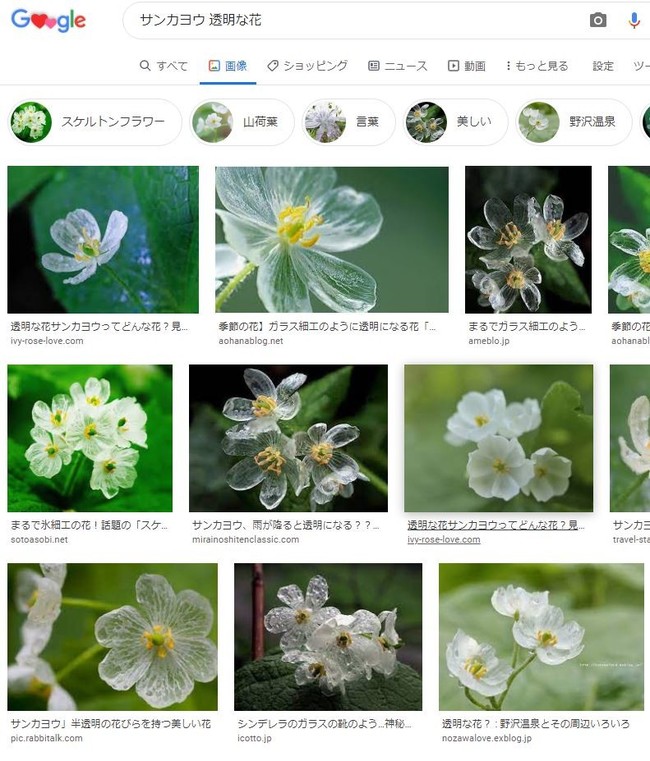
Task: Click the 野沢温泉 chip thumbnail
Action: pyautogui.click(x=539, y=122)
